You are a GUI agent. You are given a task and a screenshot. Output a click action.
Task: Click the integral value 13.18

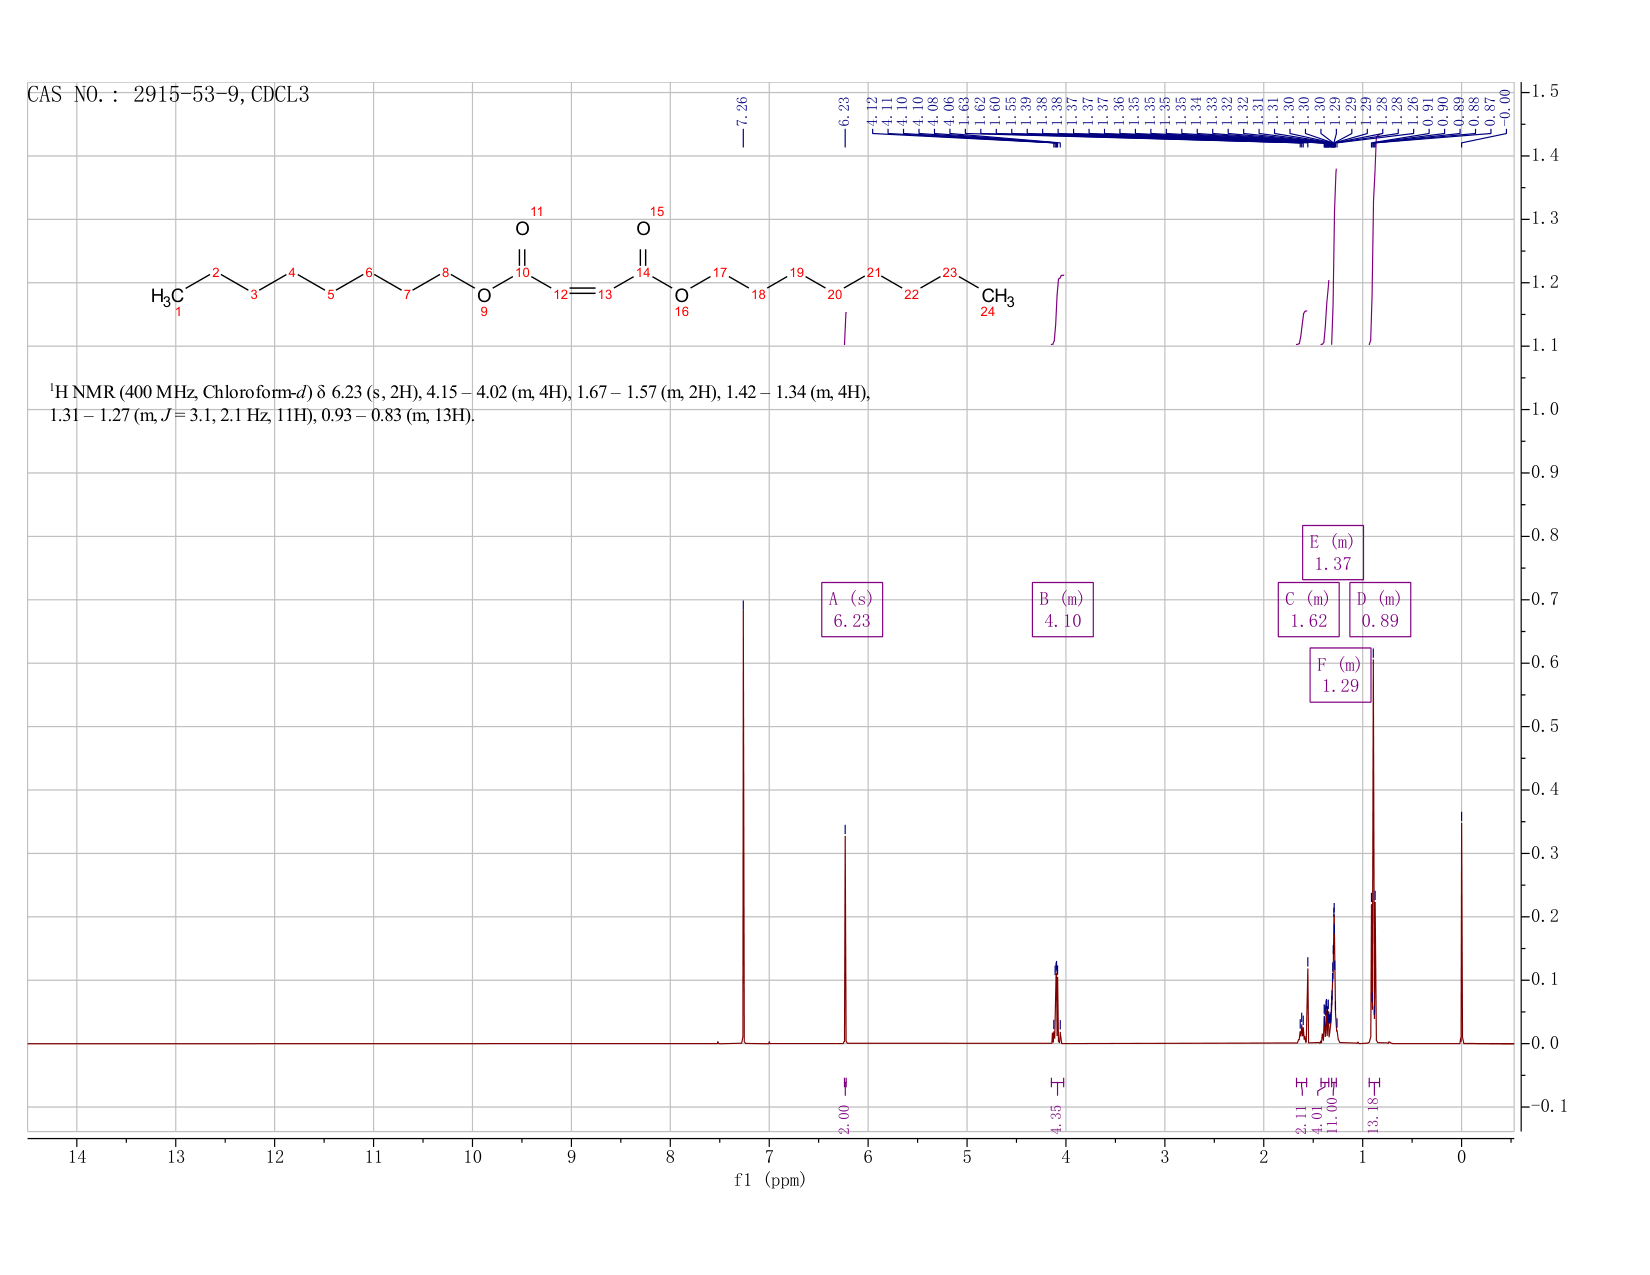(1373, 1116)
